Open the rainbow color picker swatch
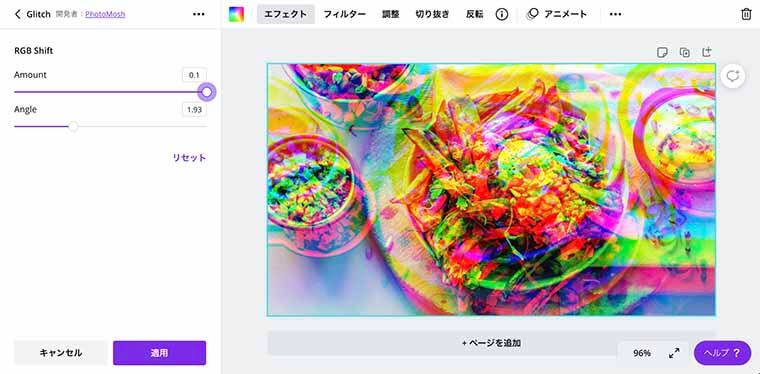The height and width of the screenshot is (374, 760). pos(237,14)
